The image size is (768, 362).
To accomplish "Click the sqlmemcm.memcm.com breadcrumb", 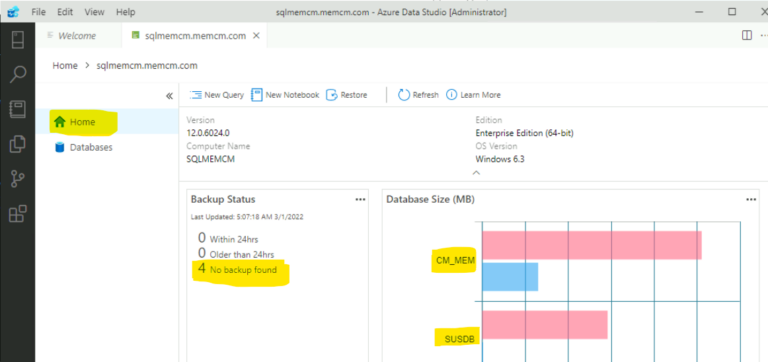I will click(147, 65).
